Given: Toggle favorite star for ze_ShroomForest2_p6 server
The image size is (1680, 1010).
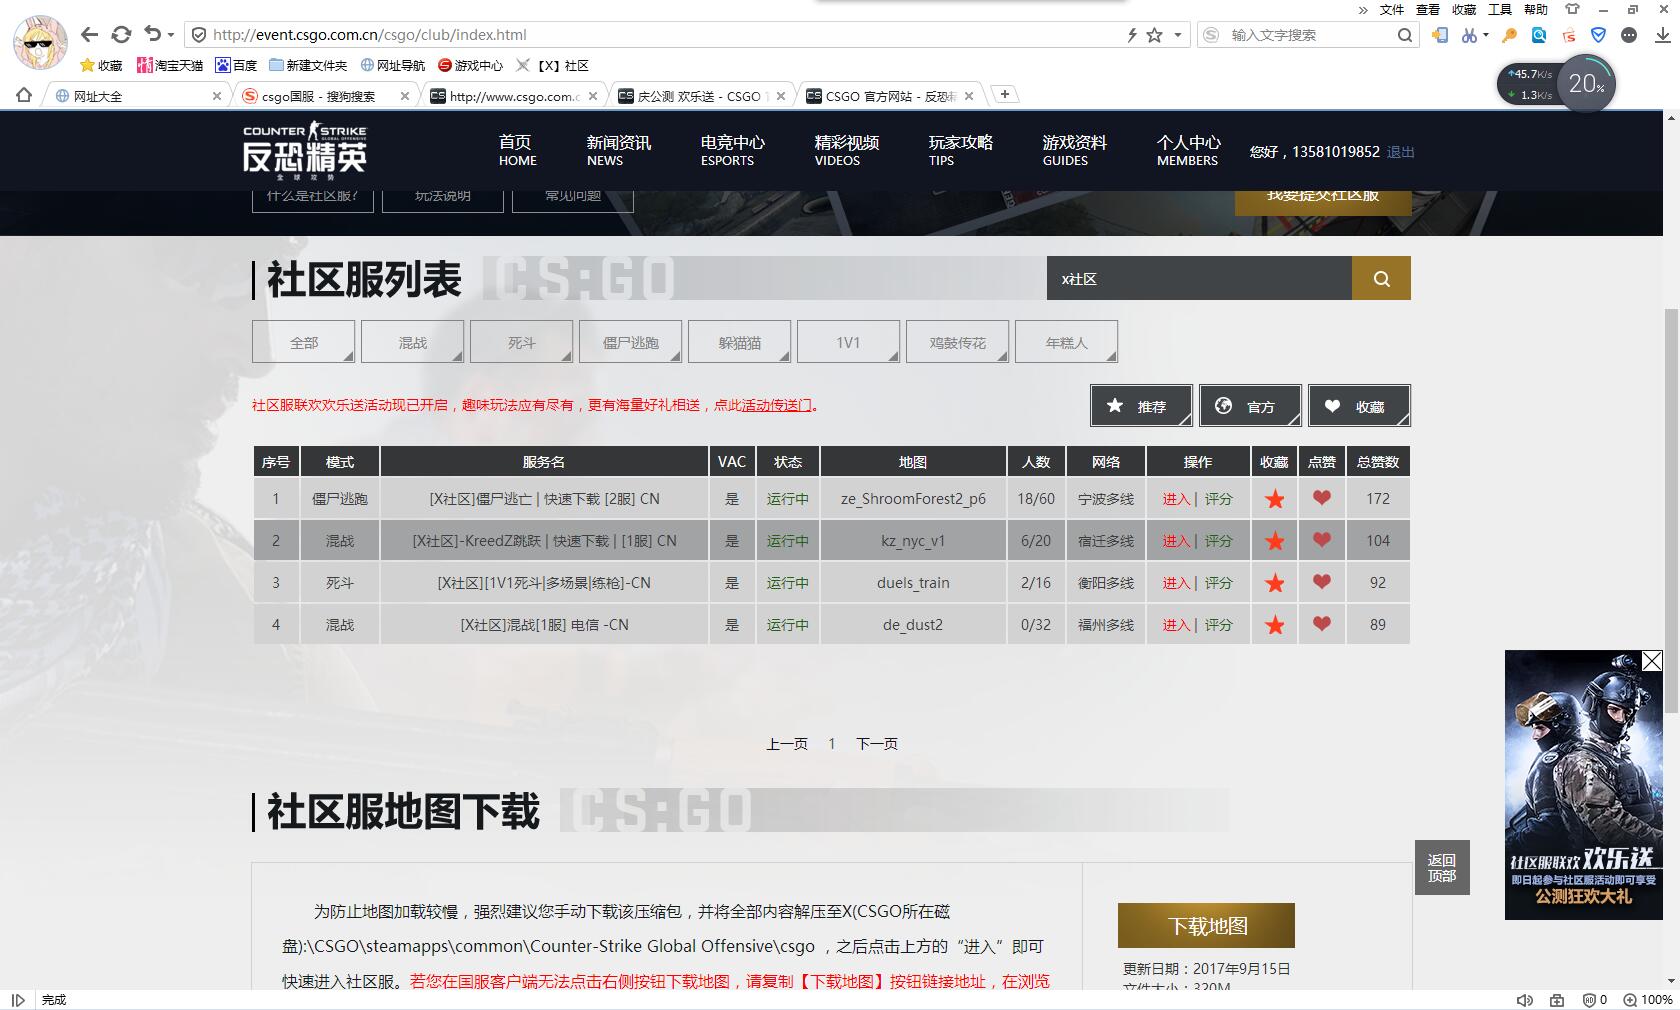Looking at the screenshot, I should click(1274, 499).
